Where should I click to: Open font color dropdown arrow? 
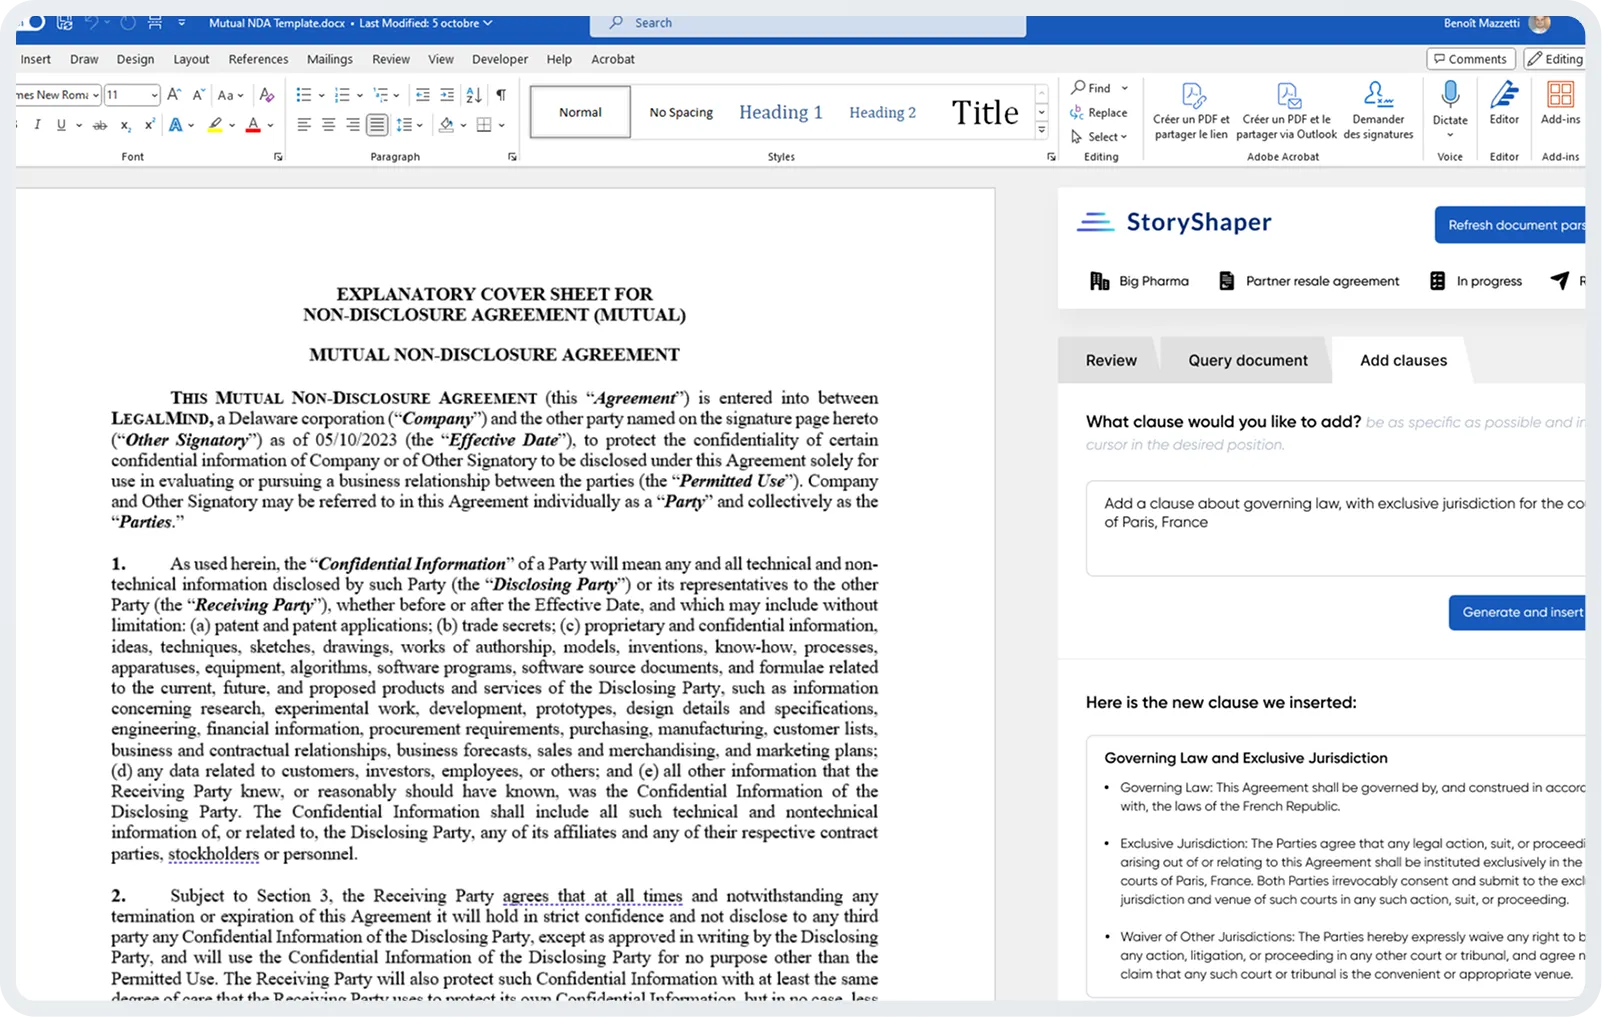coord(270,126)
